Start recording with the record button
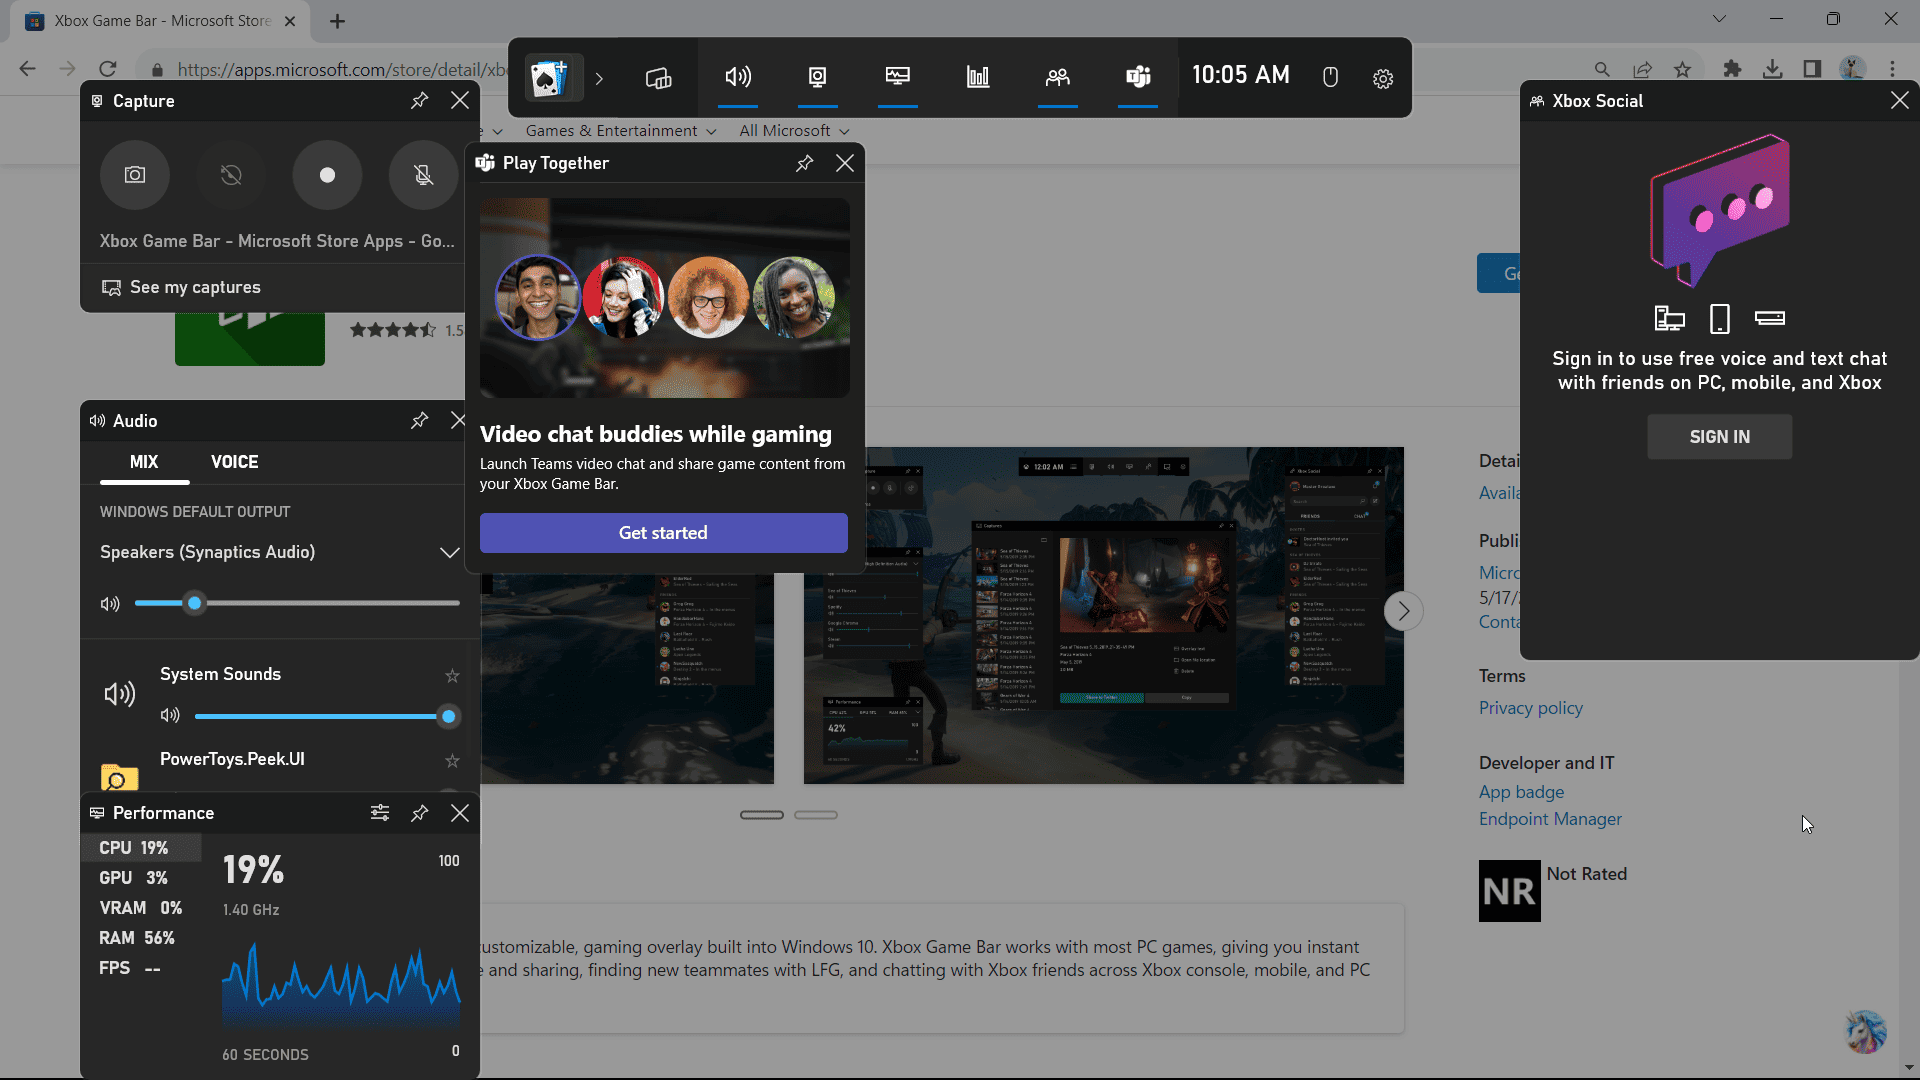The width and height of the screenshot is (1920, 1080). click(327, 175)
